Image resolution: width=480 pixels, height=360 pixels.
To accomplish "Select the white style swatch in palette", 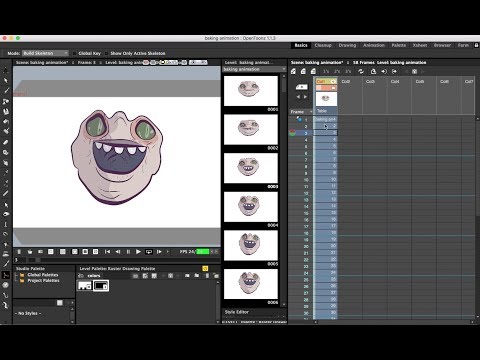I will coord(85,286).
